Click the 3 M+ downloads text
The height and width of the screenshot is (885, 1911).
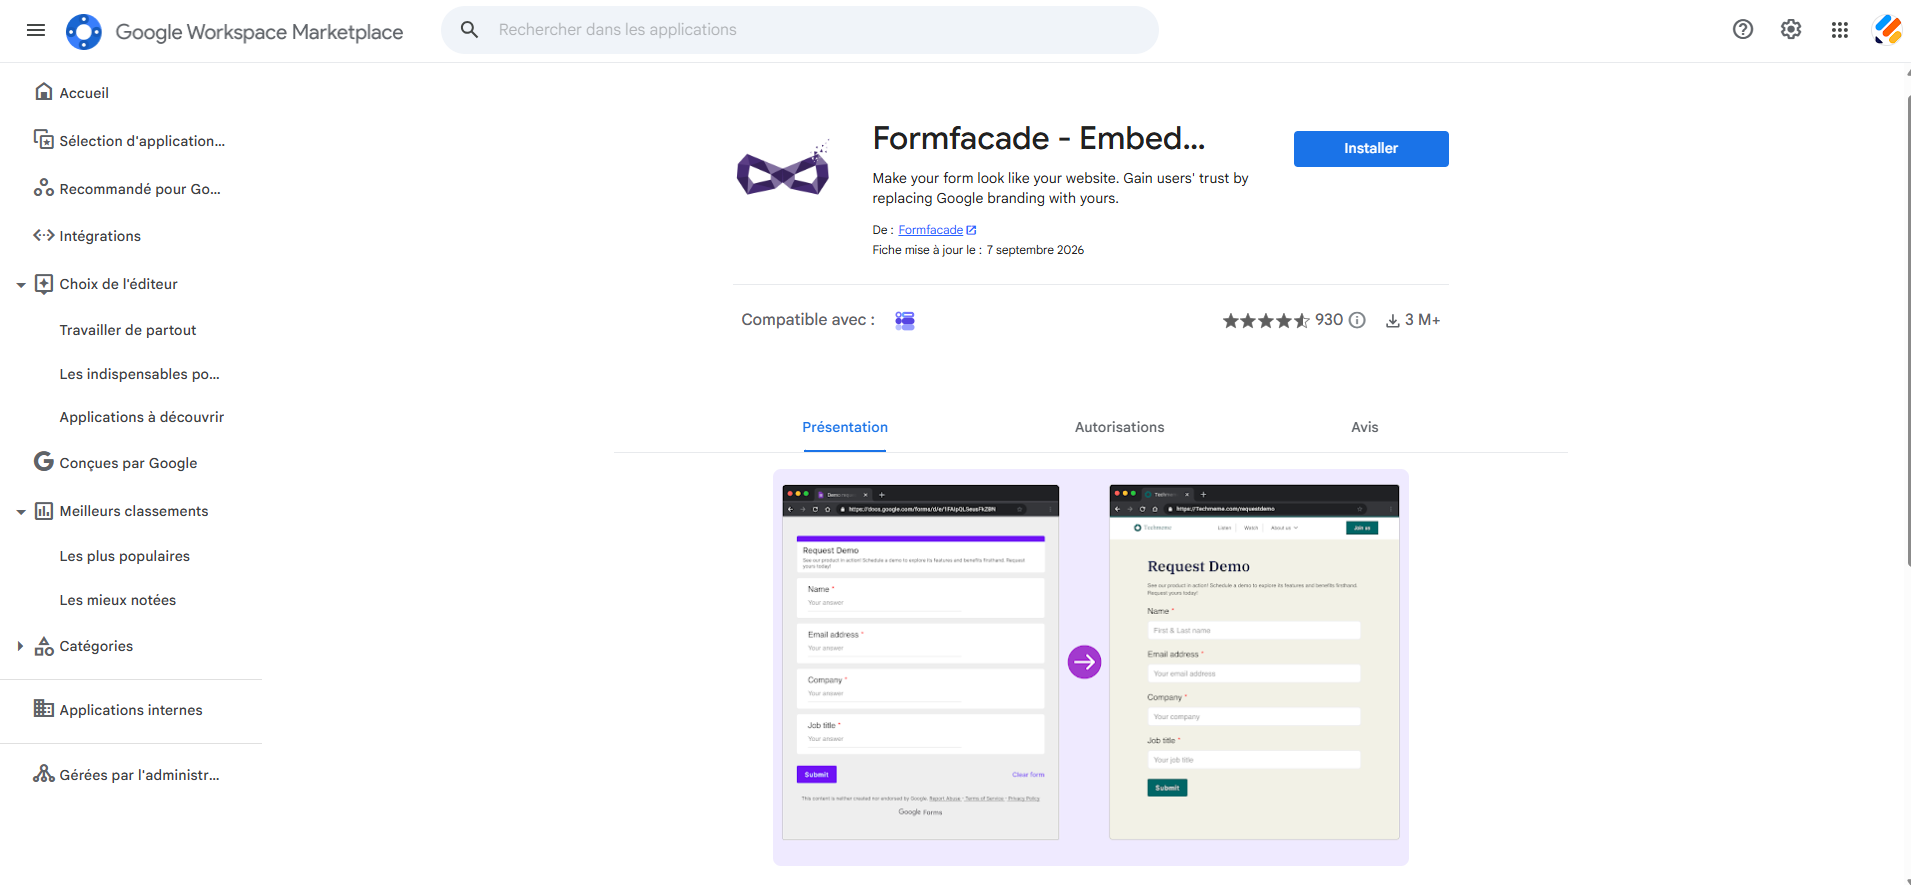pos(1422,320)
